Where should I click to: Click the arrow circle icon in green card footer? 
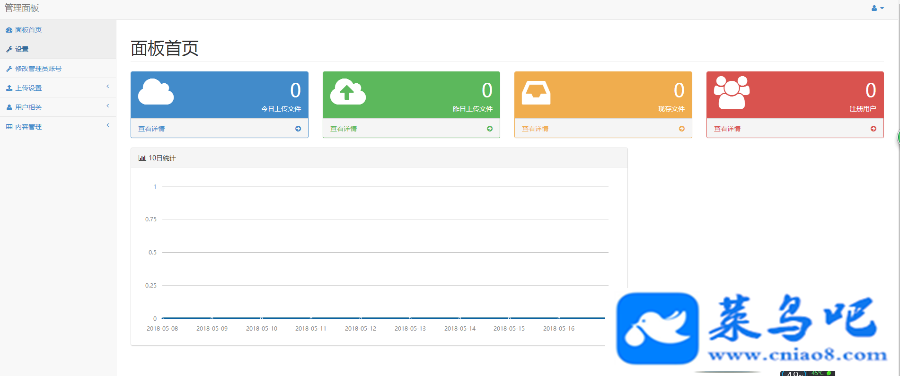(490, 129)
